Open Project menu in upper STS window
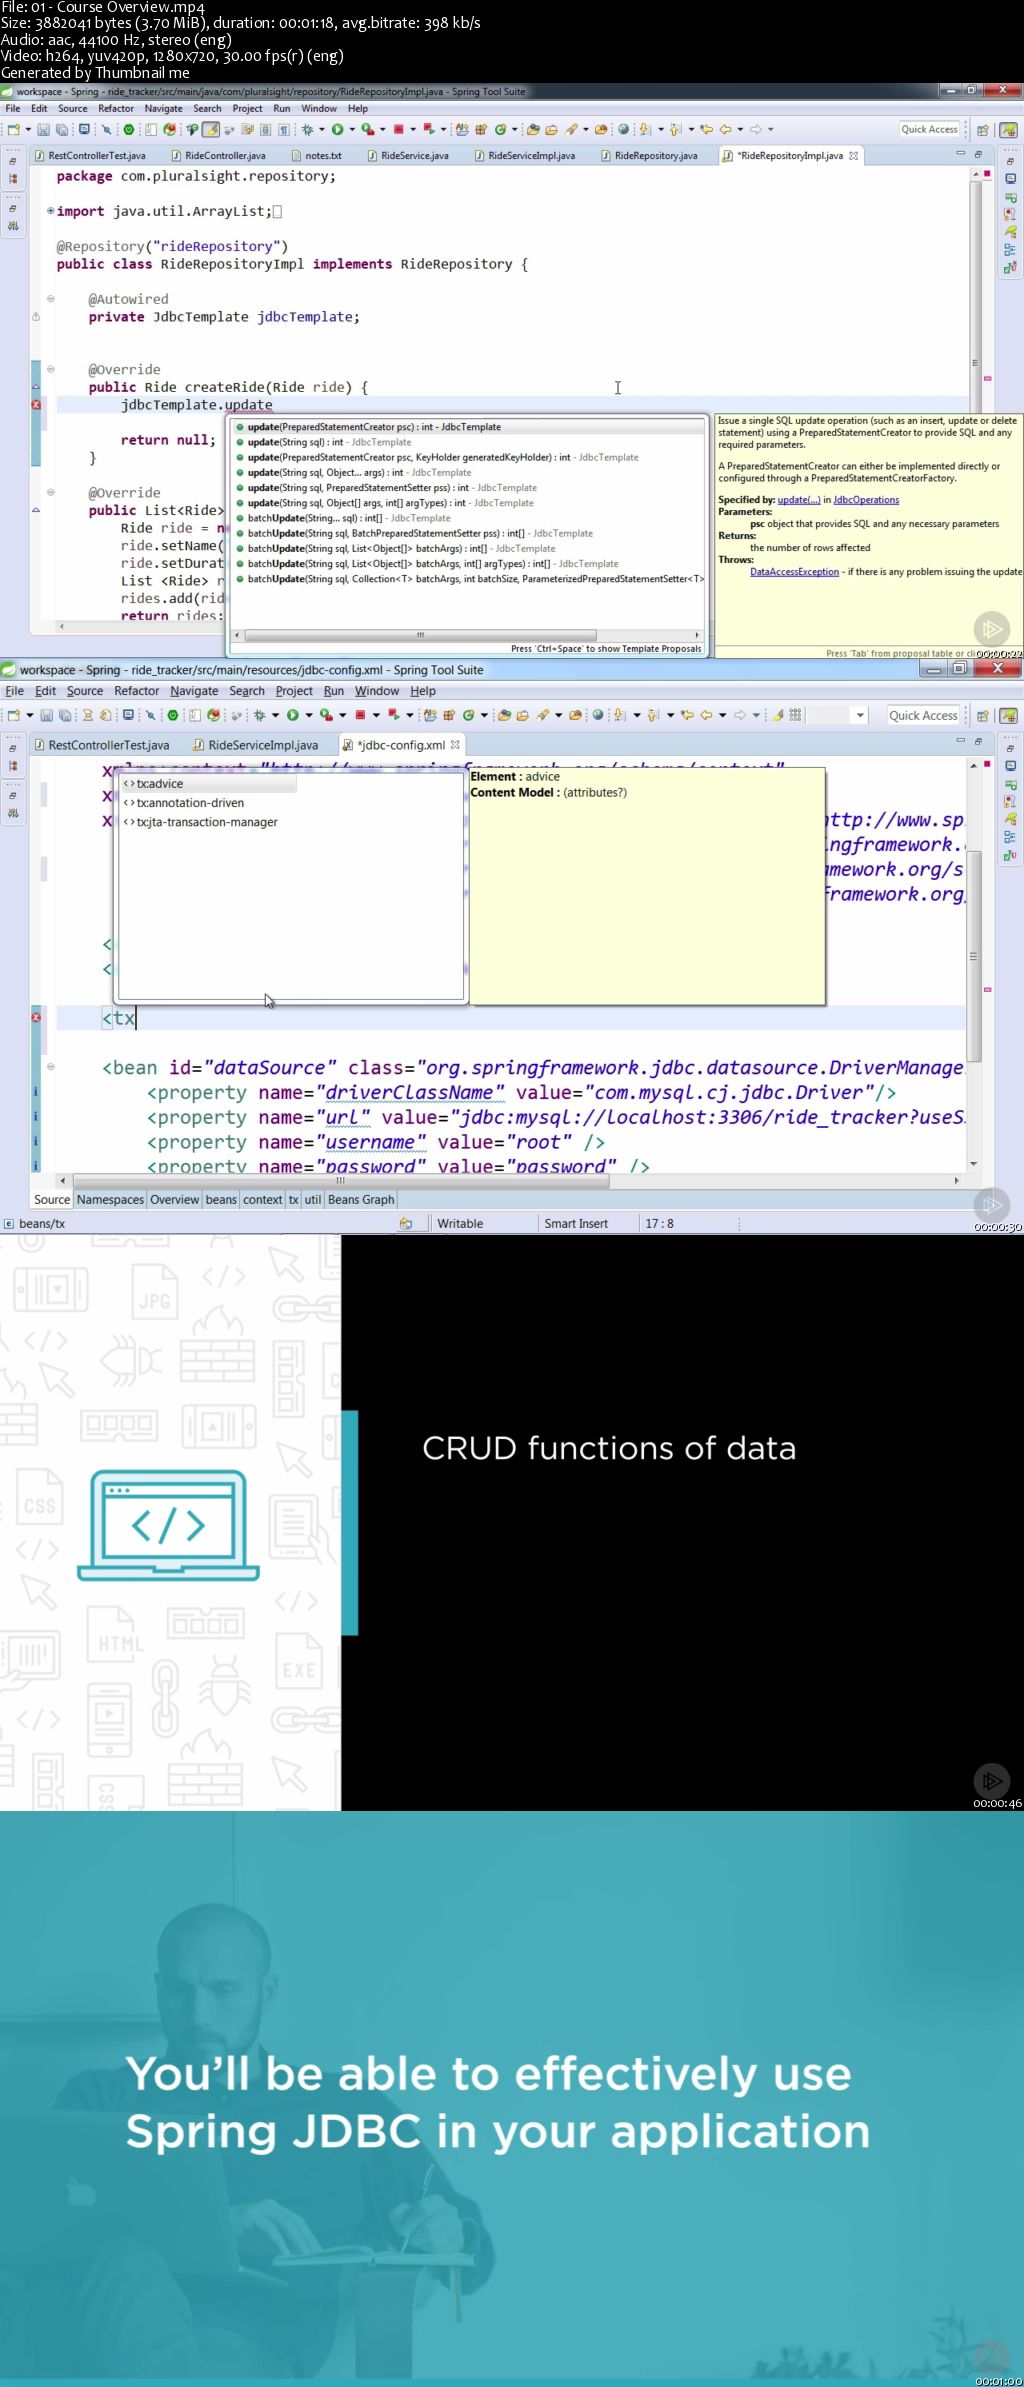The width and height of the screenshot is (1024, 2387). point(247,109)
